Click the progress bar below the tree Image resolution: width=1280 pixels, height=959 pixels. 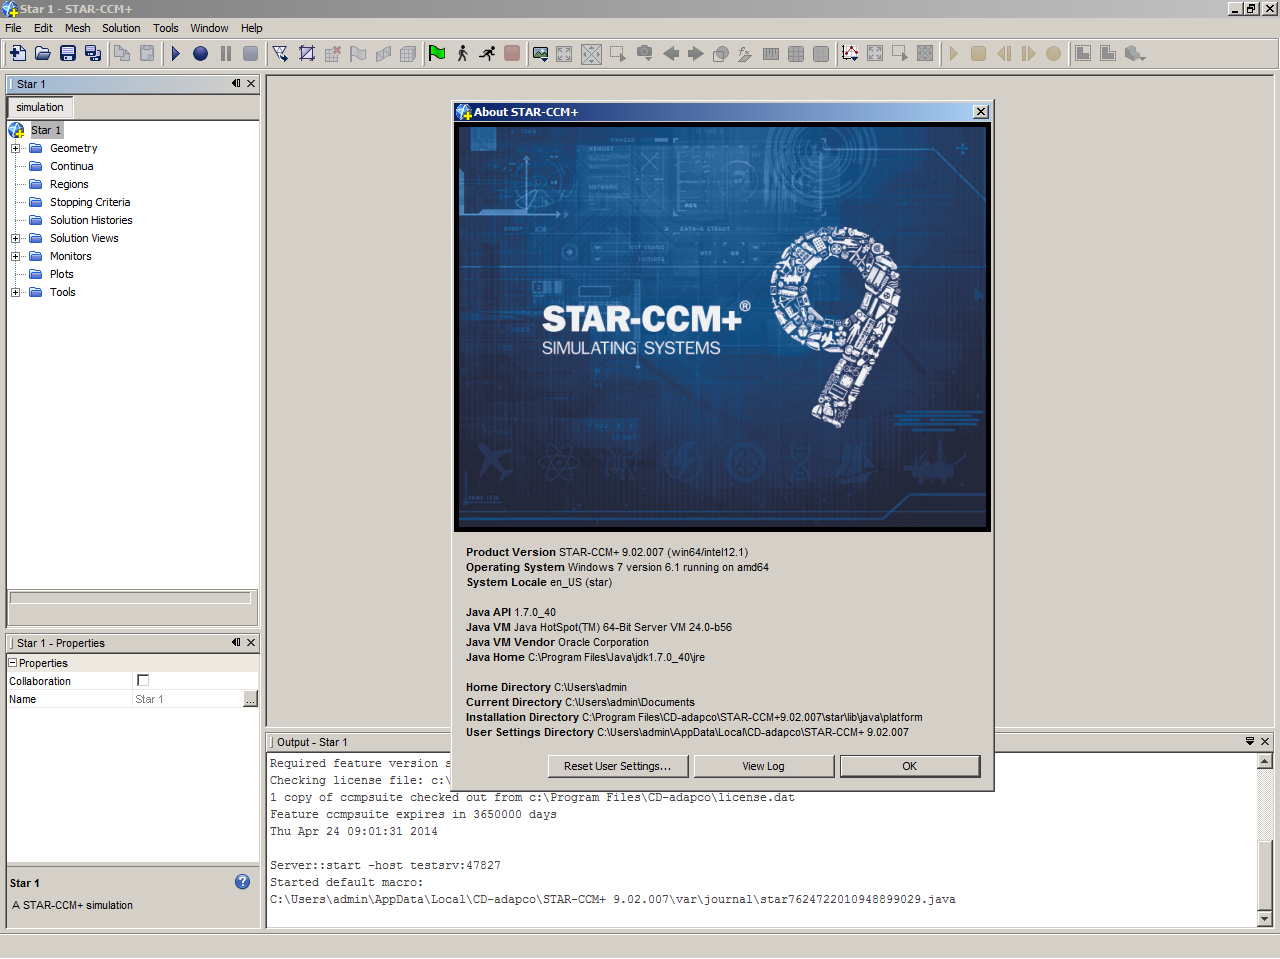[x=130, y=598]
